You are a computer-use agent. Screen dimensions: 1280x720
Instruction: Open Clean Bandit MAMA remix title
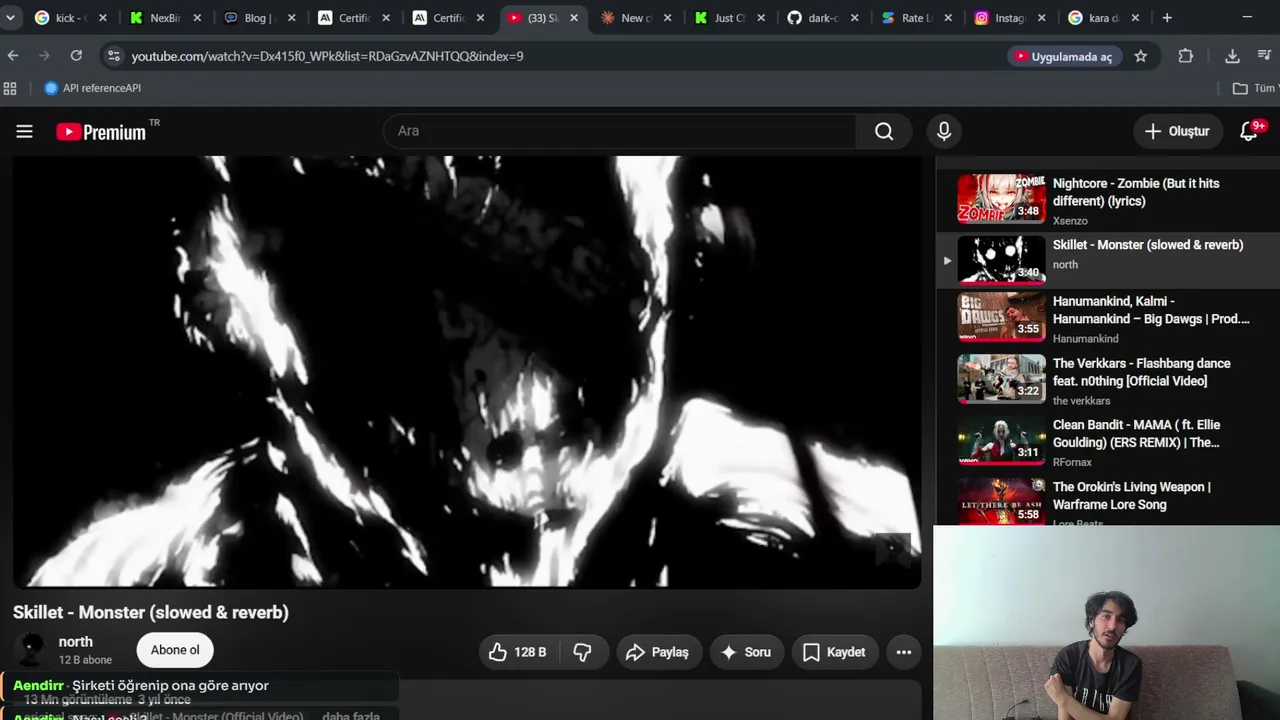click(1136, 434)
